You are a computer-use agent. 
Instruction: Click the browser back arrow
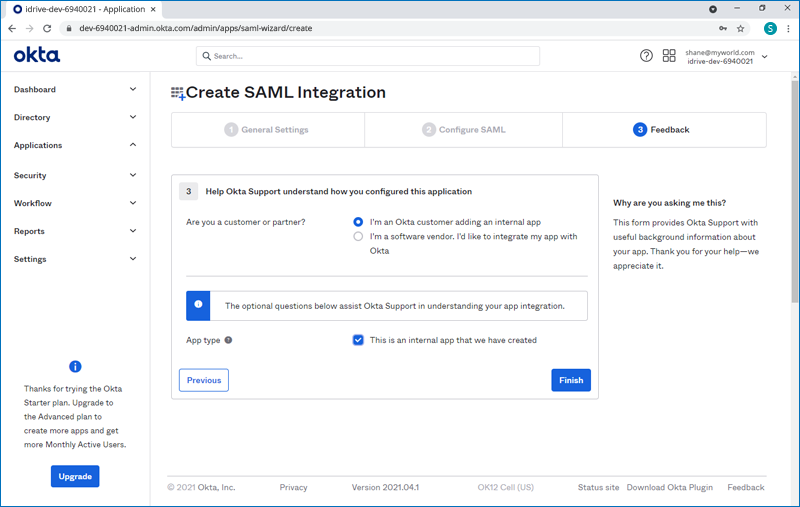(x=12, y=28)
